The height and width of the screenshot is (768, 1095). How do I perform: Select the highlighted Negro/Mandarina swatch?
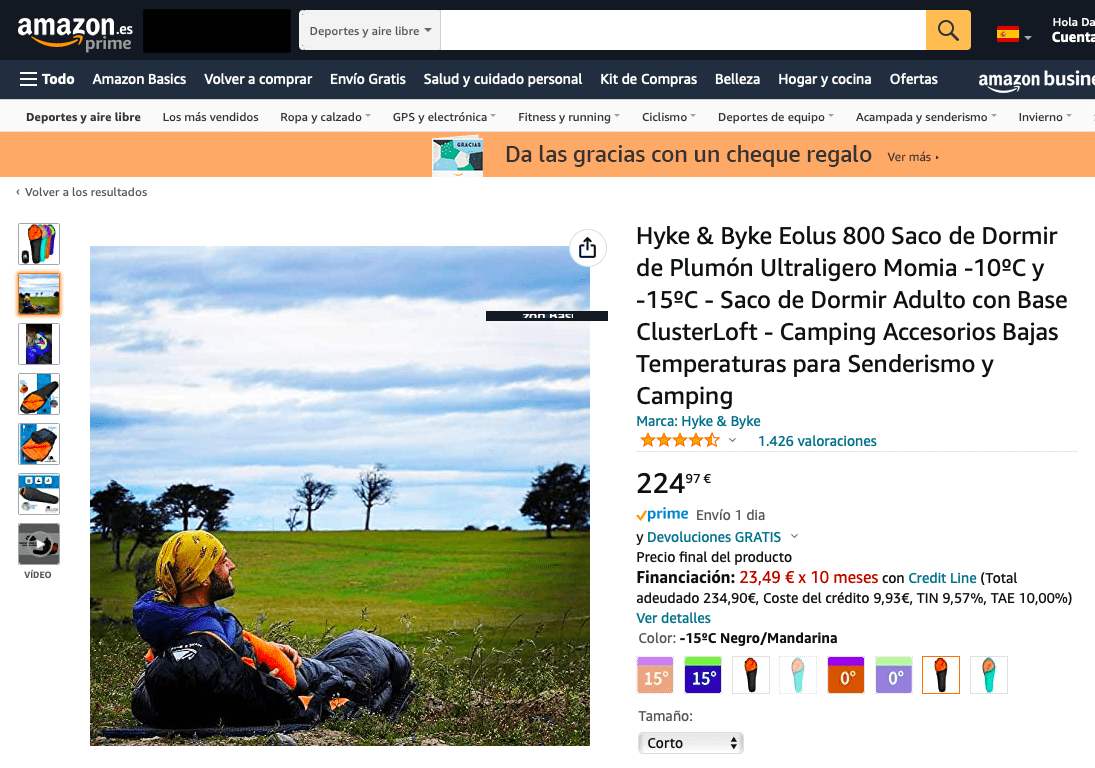click(x=941, y=675)
